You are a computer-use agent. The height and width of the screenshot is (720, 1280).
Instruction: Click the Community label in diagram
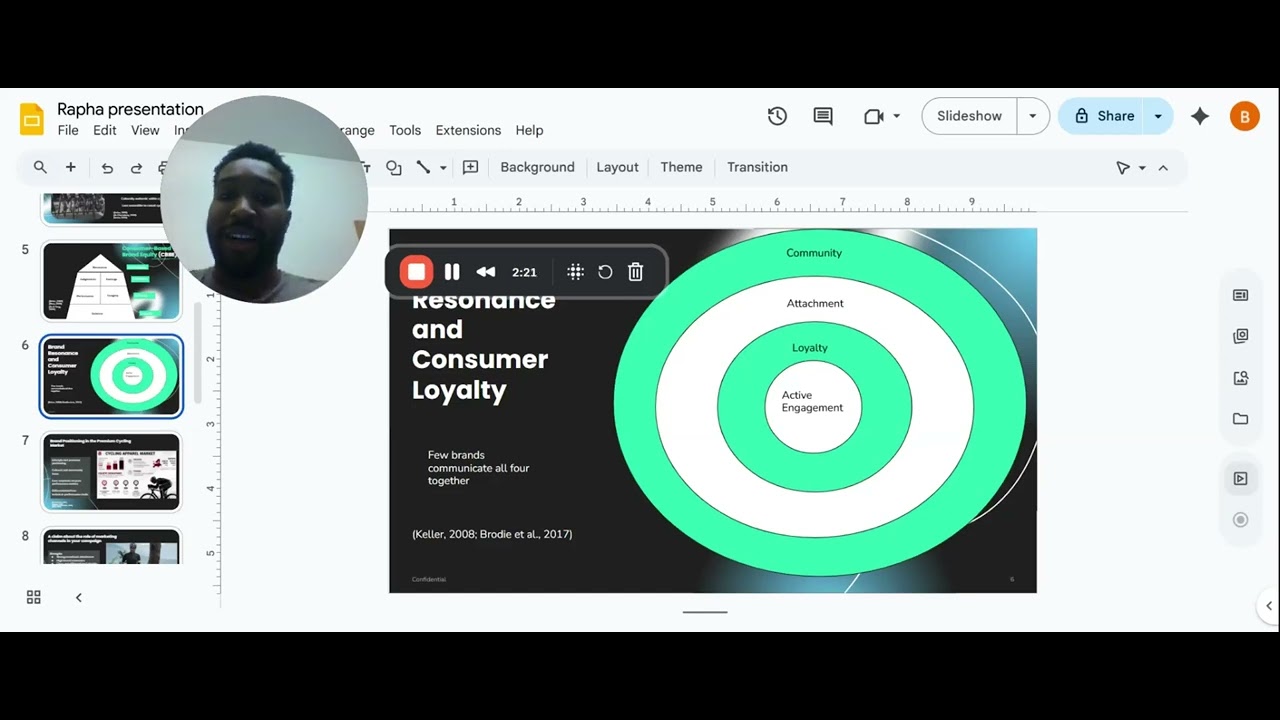pyautogui.click(x=814, y=253)
